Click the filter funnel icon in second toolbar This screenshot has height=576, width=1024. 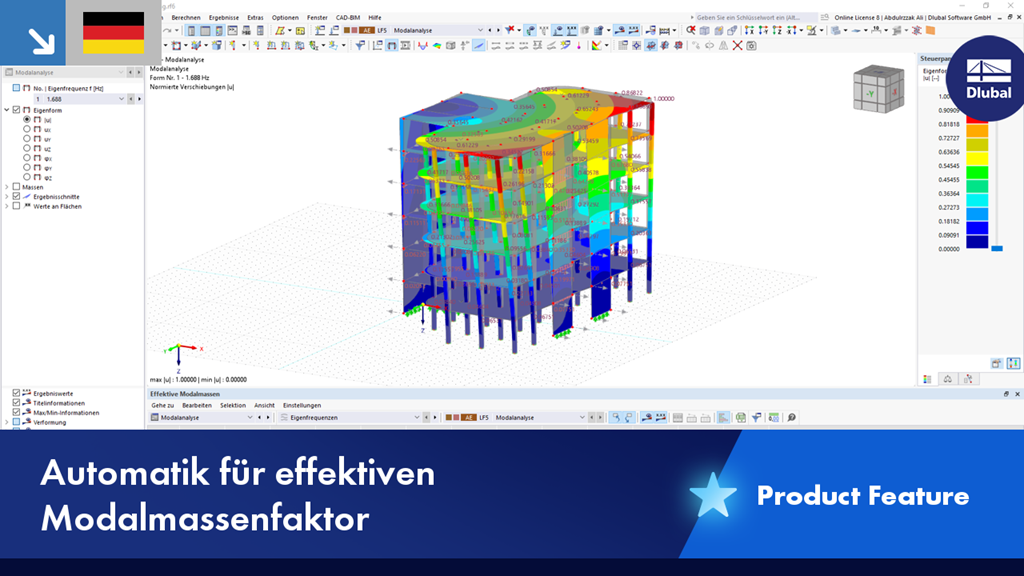tap(360, 45)
